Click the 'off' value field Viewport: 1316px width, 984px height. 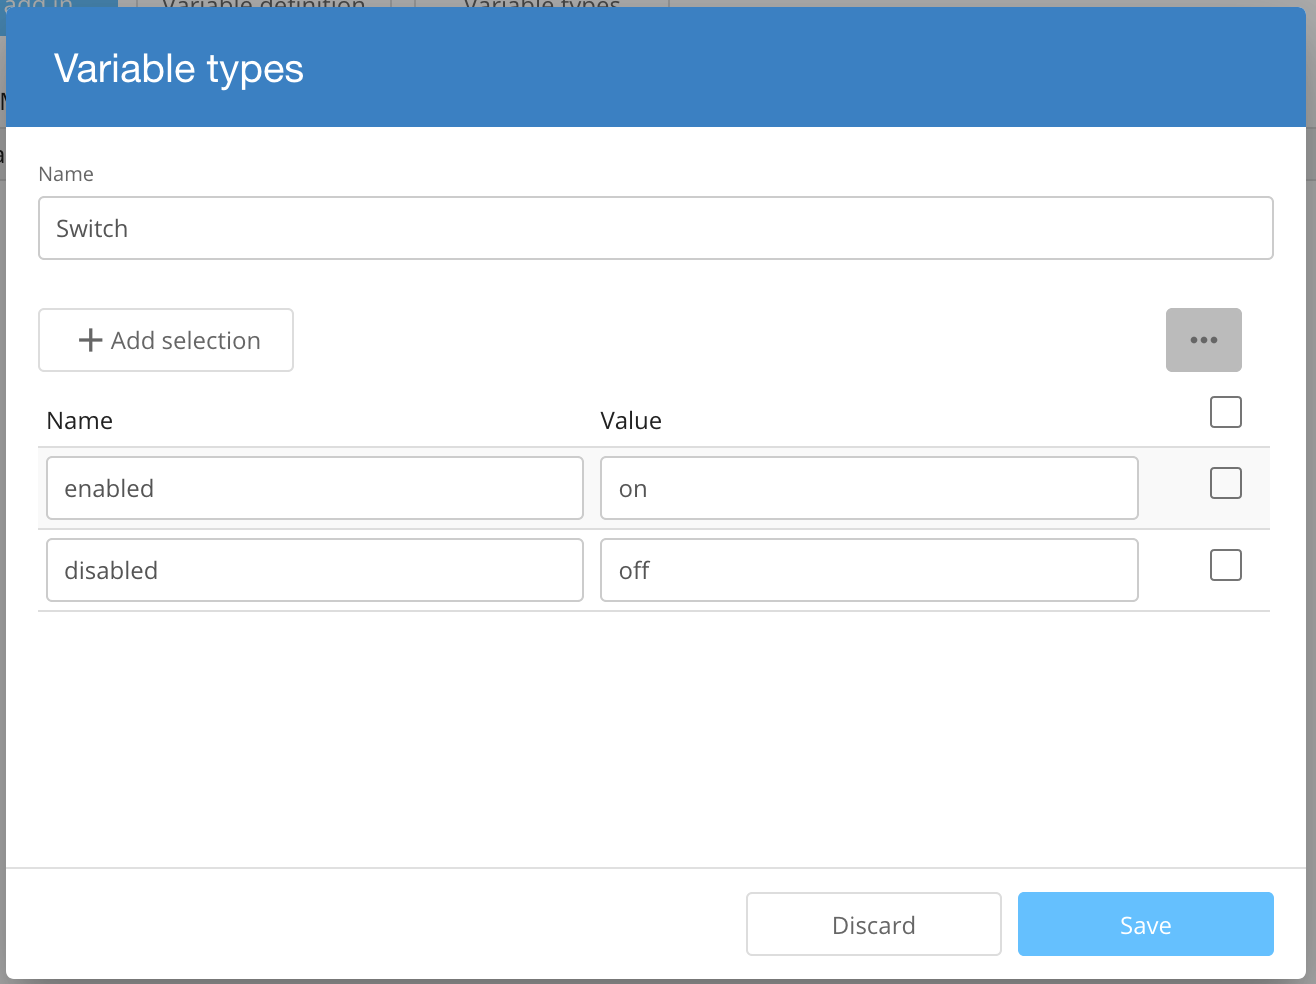[x=868, y=570]
